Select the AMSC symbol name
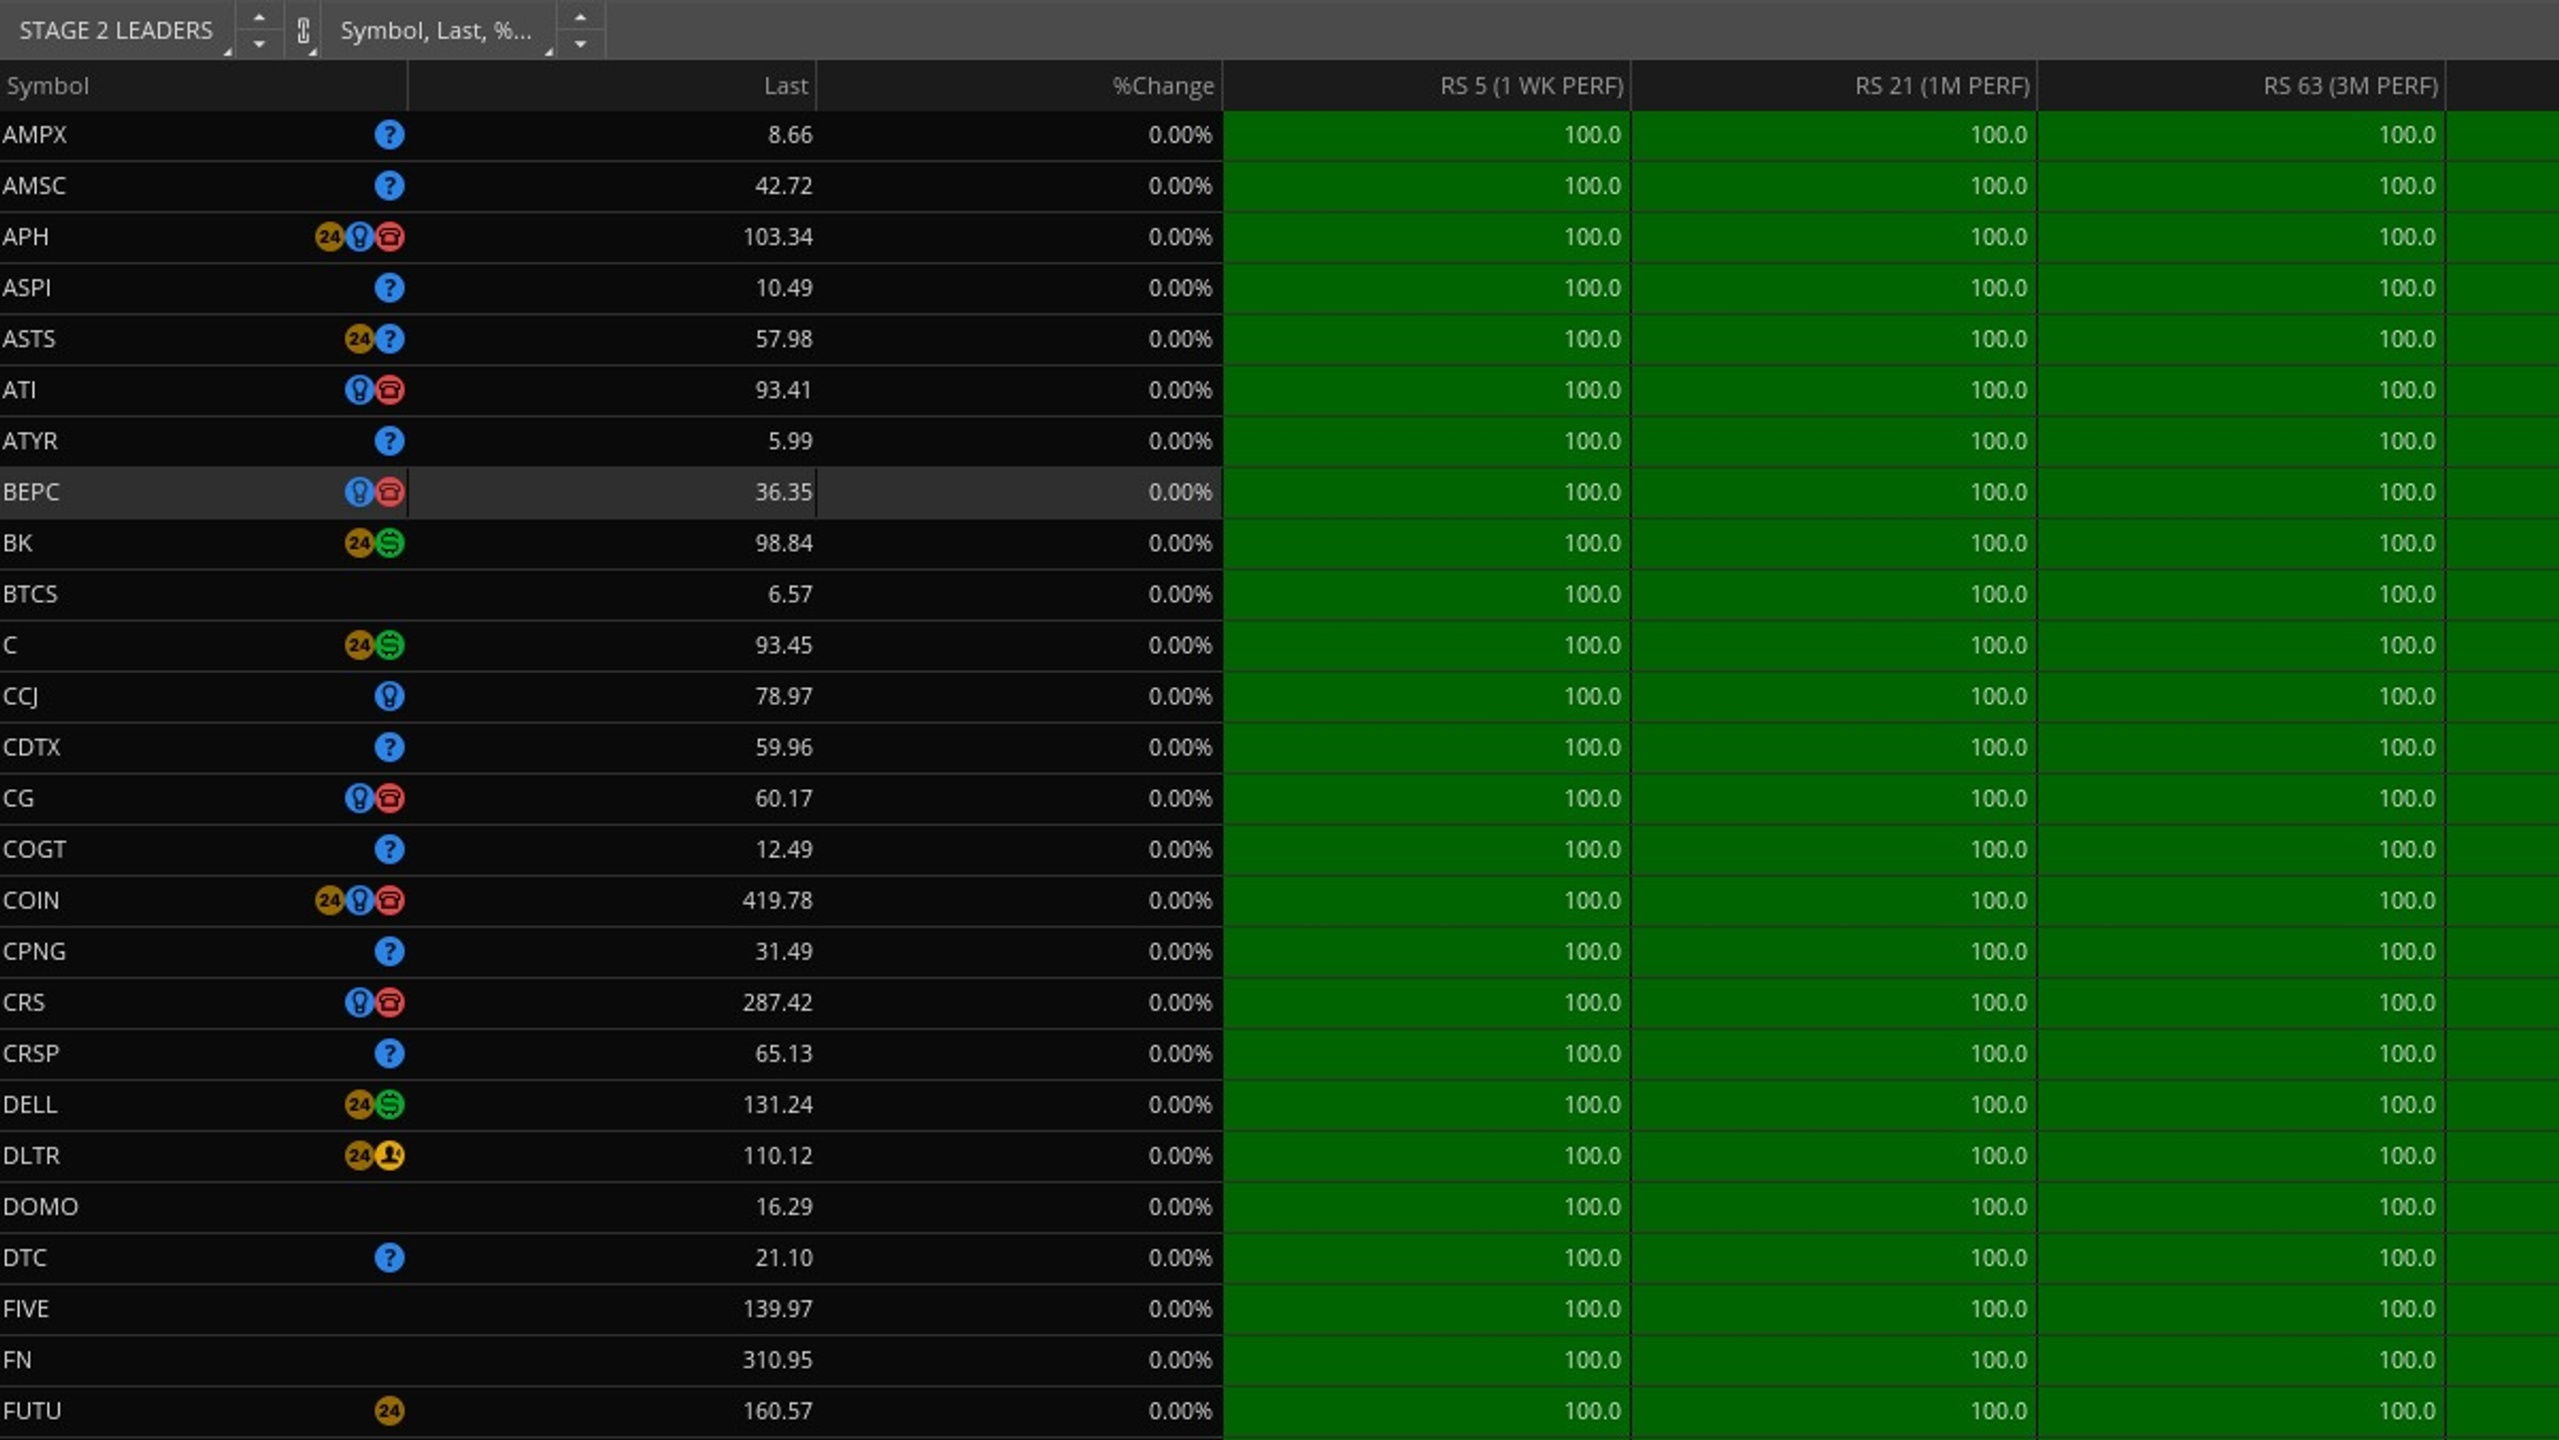The image size is (2559, 1440). tap(34, 186)
